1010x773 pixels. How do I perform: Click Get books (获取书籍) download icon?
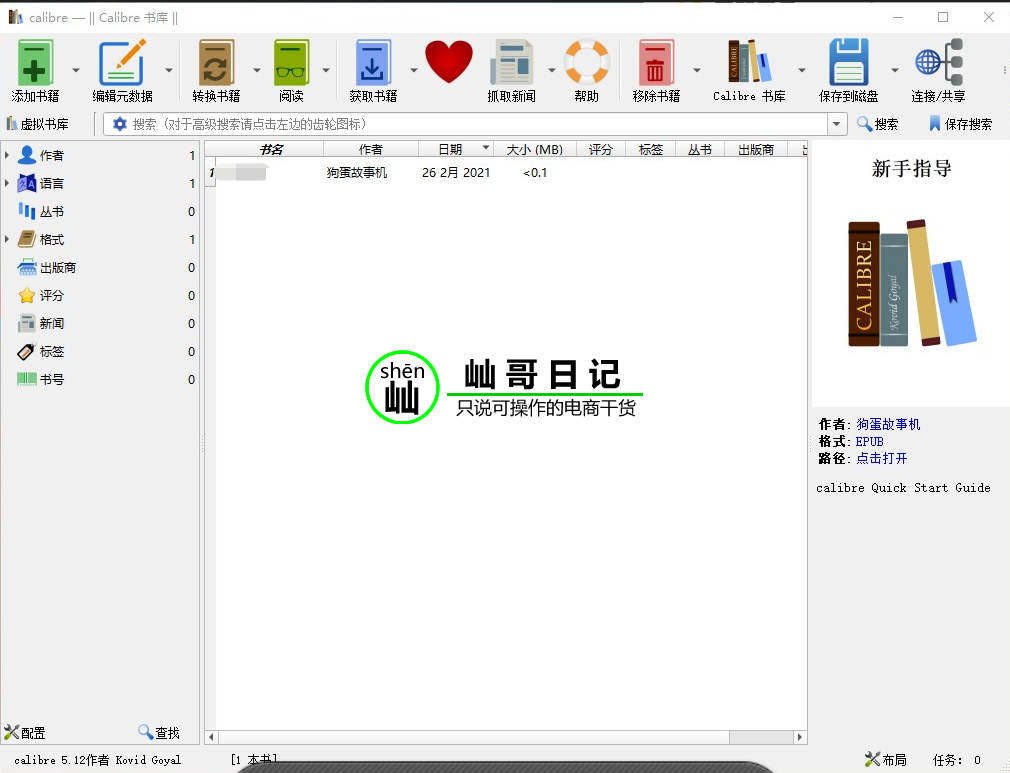(x=373, y=62)
